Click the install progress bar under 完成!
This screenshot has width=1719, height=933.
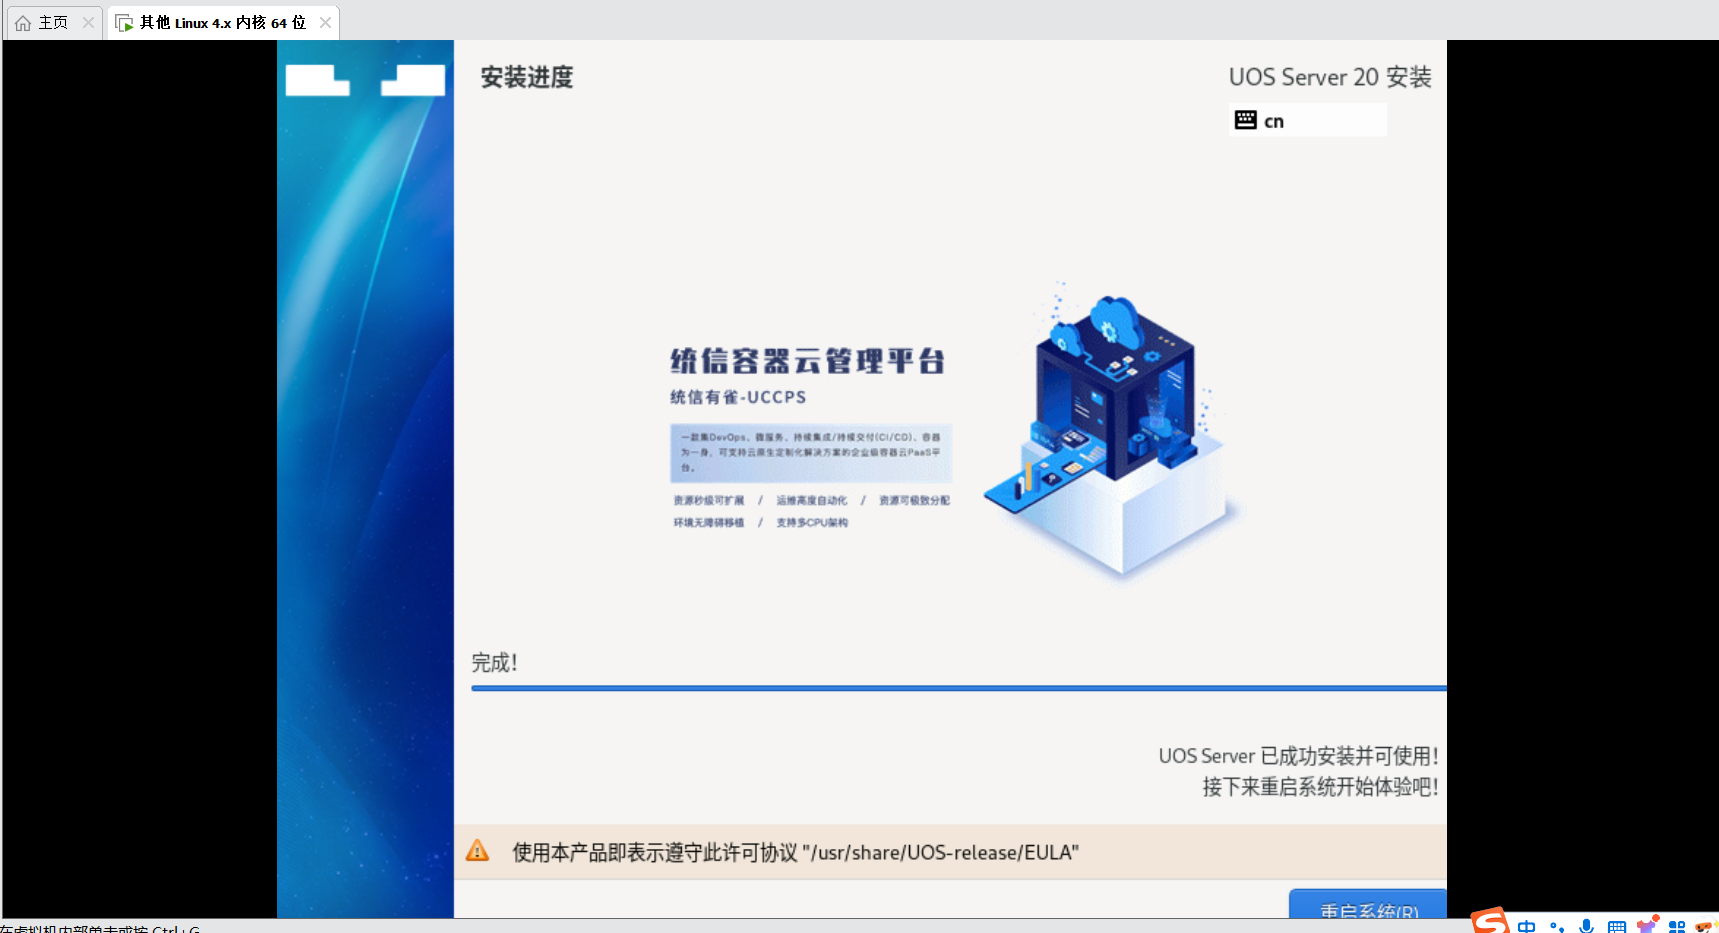point(958,688)
